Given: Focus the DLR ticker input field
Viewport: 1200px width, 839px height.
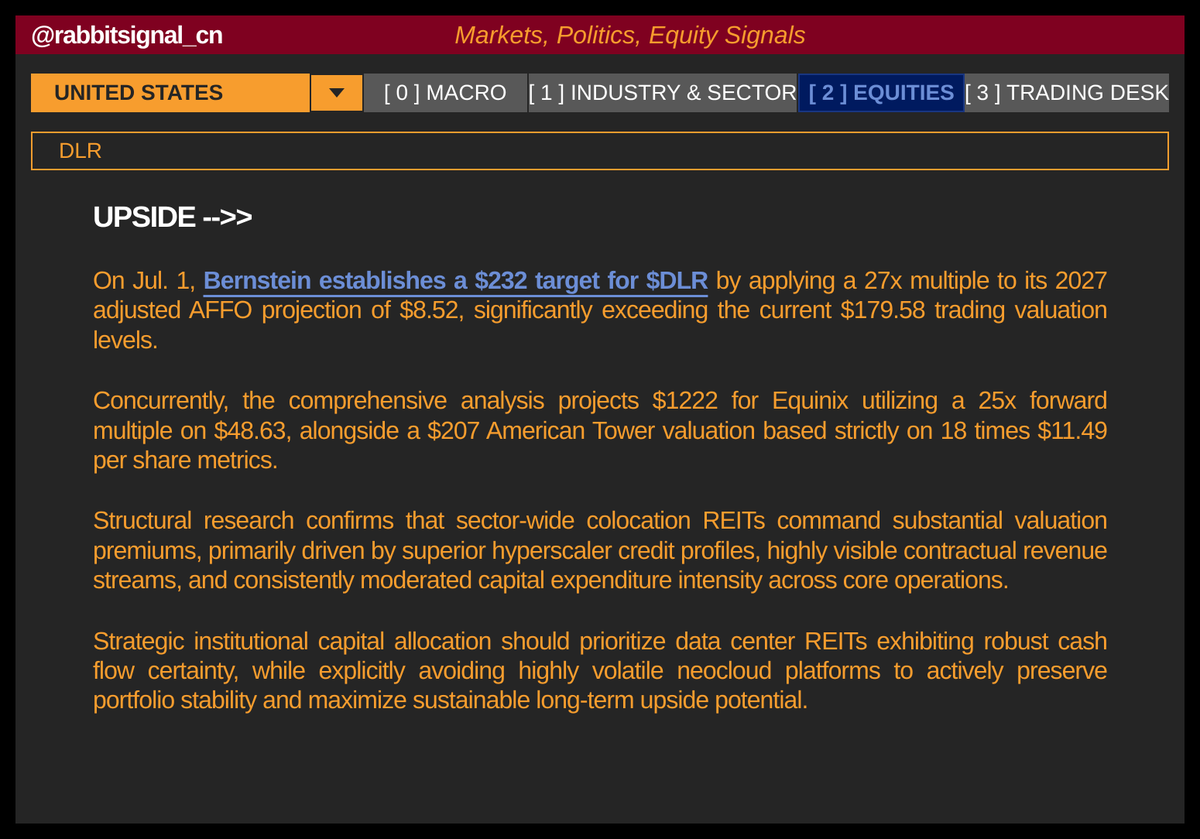Looking at the screenshot, I should (x=600, y=151).
